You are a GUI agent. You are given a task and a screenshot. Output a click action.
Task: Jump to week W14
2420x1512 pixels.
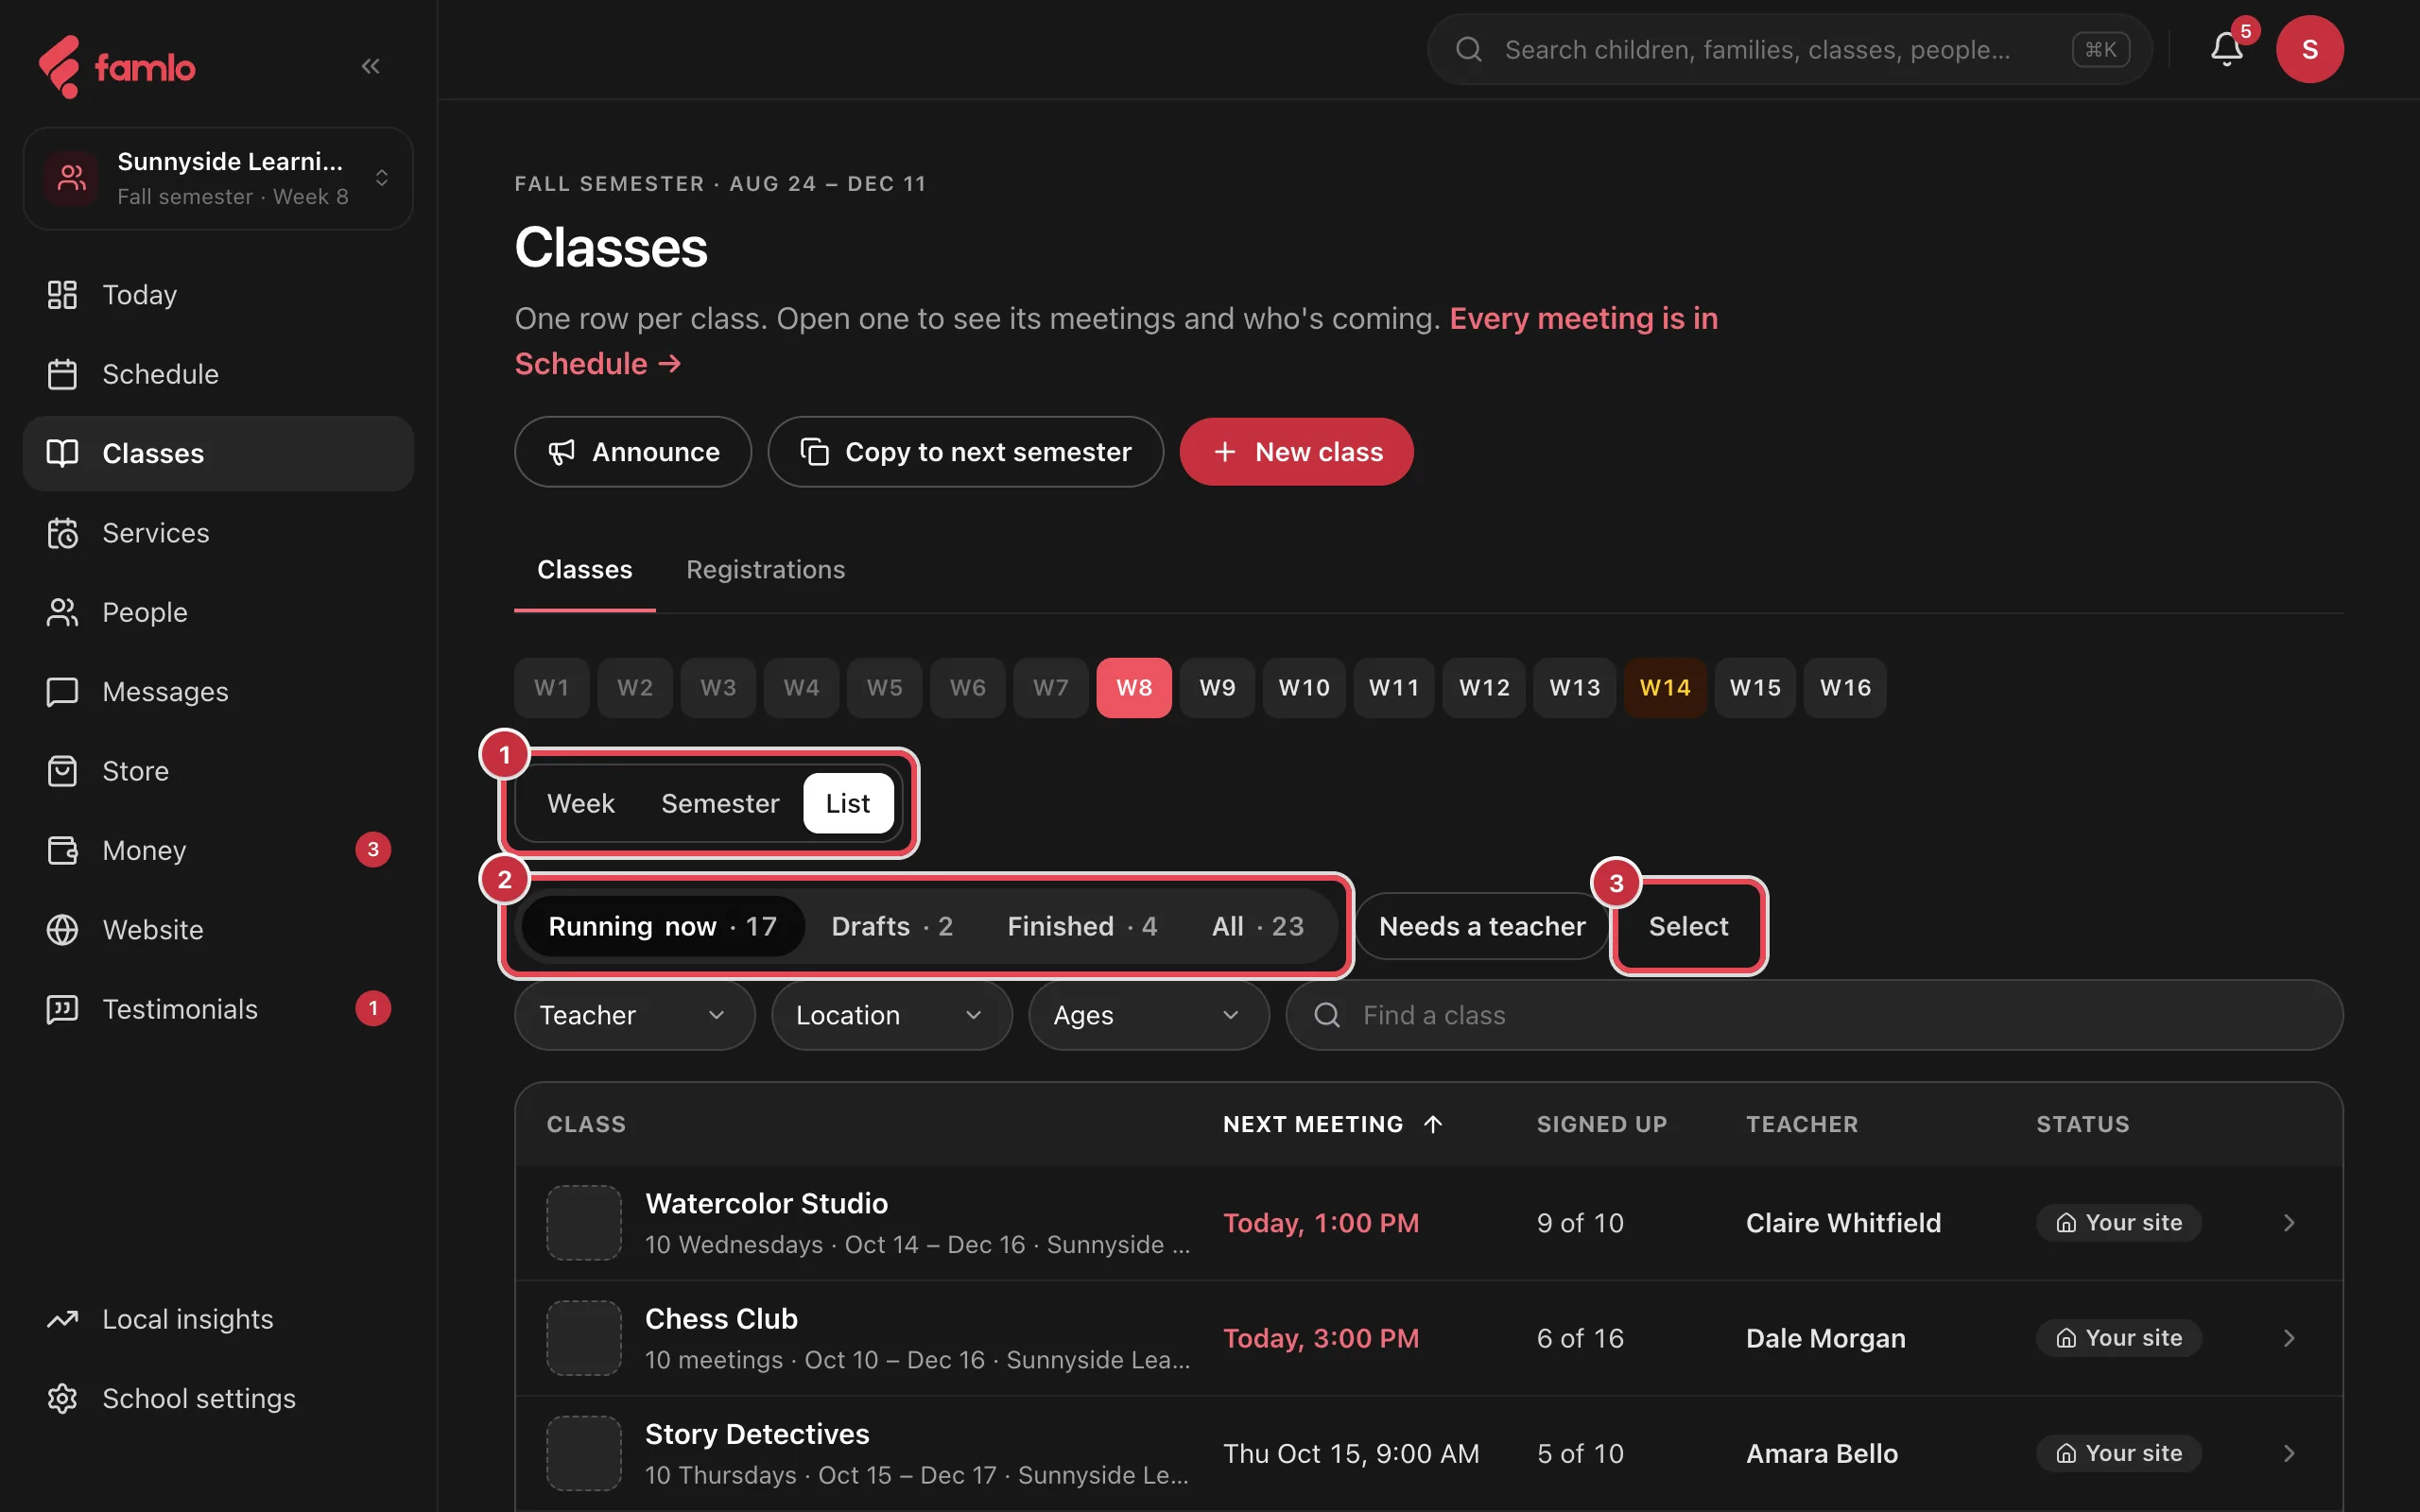[1665, 688]
